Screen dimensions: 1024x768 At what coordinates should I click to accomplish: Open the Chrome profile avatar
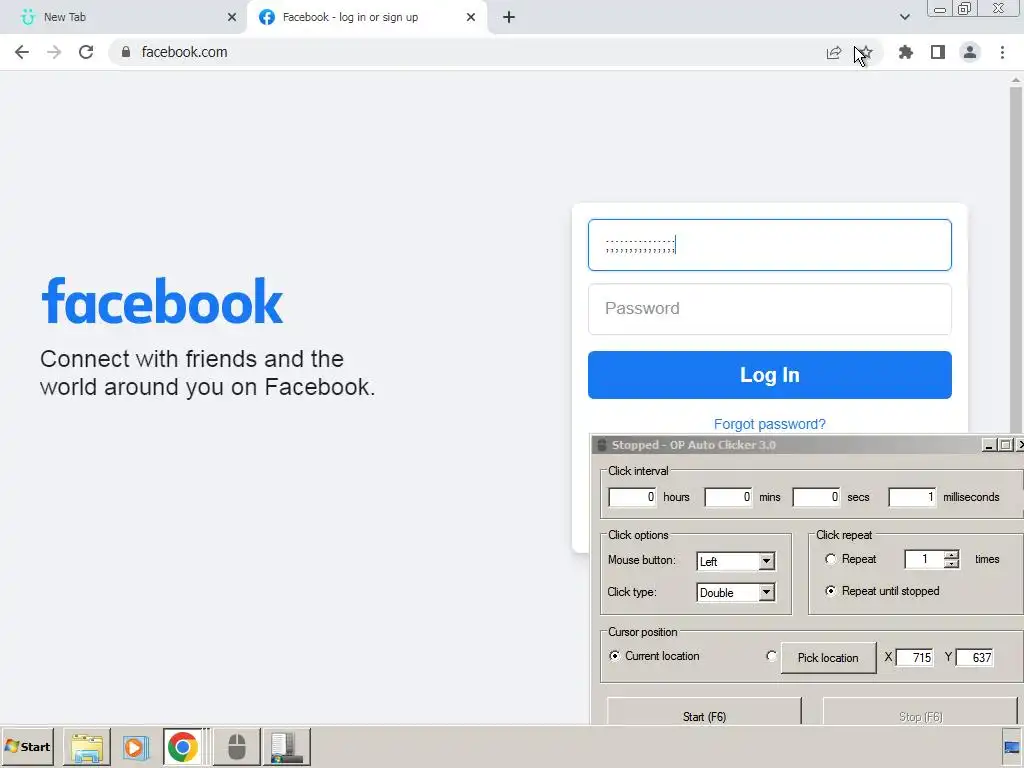(x=970, y=52)
